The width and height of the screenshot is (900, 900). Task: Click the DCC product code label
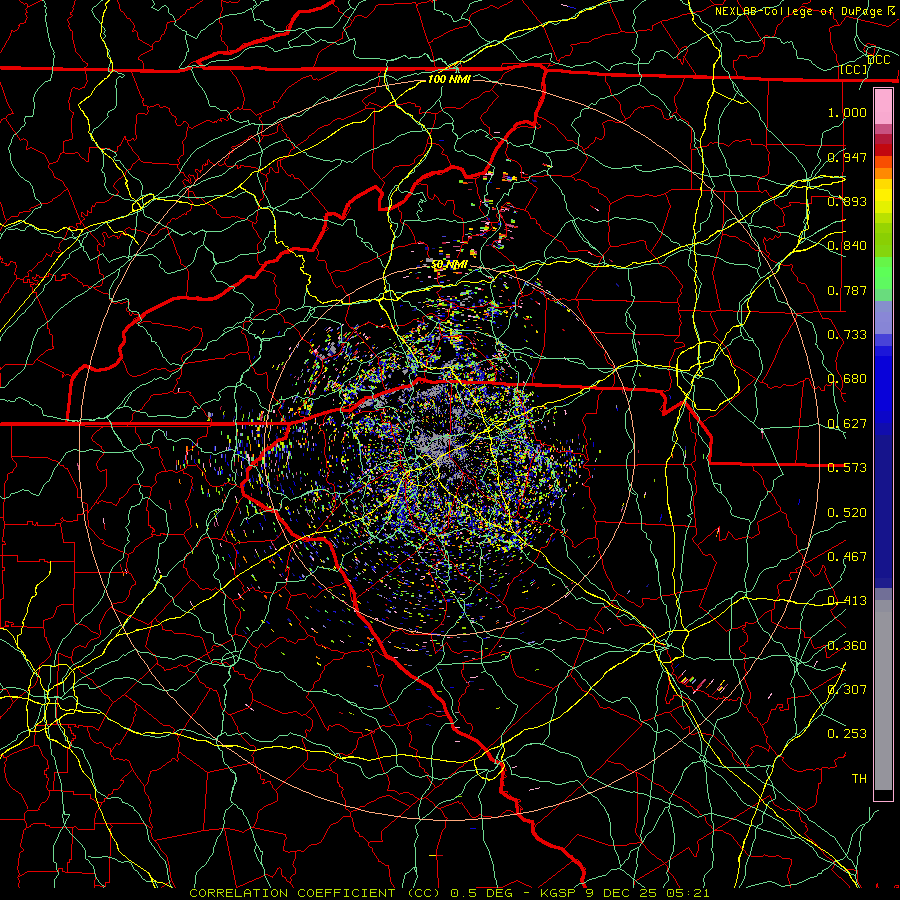tap(878, 60)
